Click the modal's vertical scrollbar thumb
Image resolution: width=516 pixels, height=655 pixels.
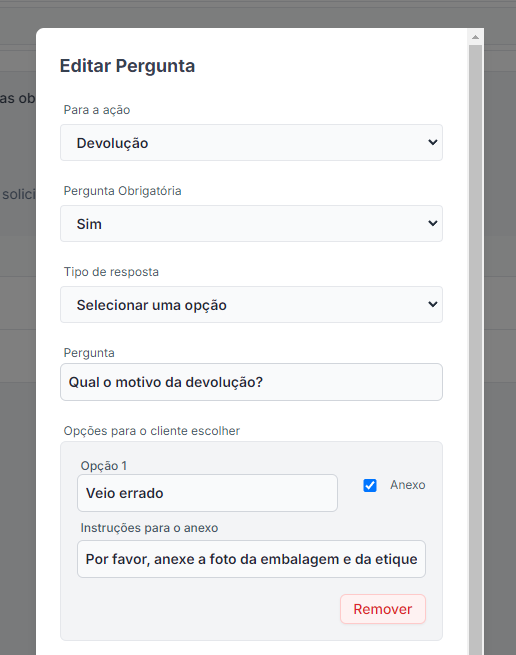click(475, 350)
